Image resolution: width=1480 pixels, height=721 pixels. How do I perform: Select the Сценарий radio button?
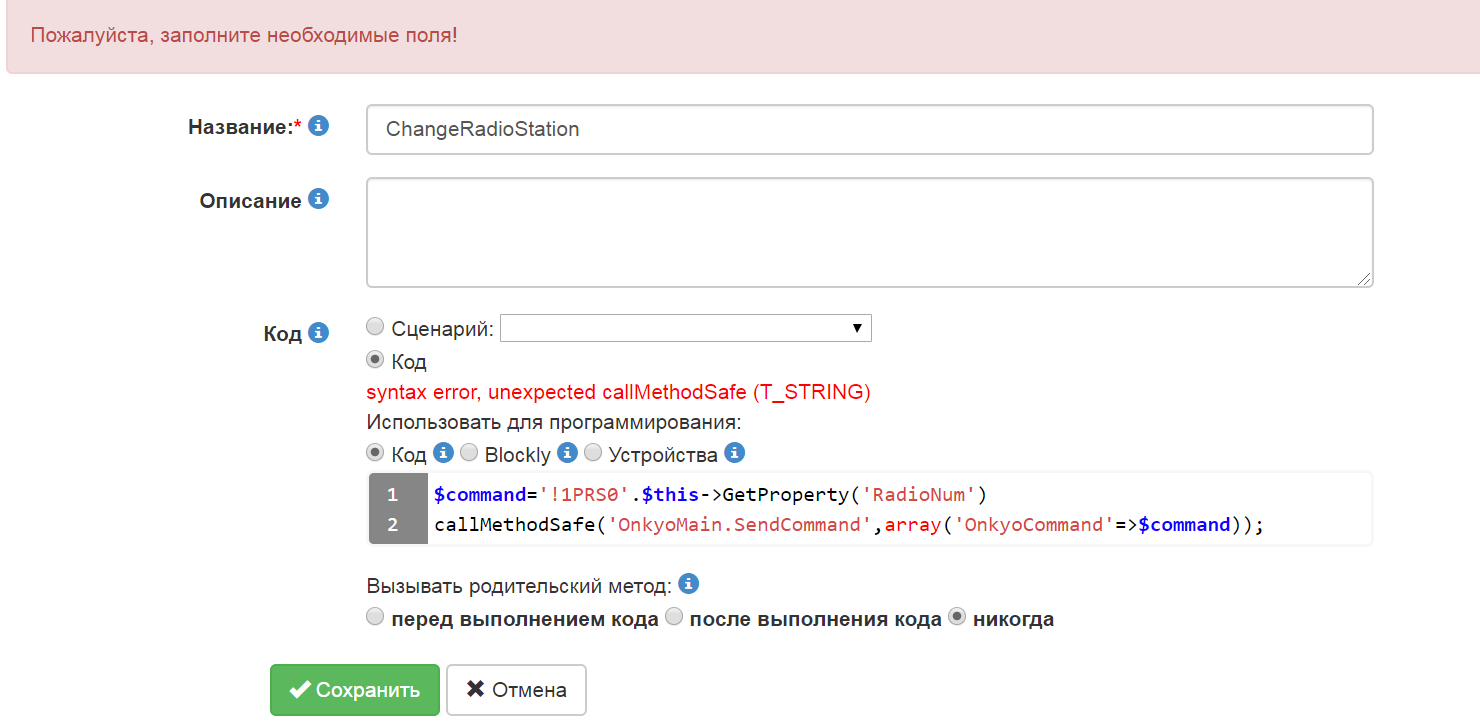pos(375,327)
